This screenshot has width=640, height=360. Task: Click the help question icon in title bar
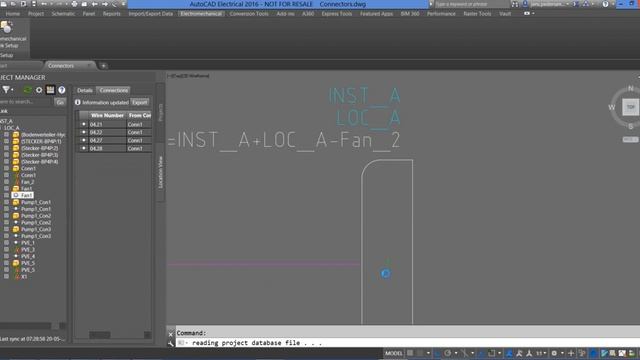(605, 4)
